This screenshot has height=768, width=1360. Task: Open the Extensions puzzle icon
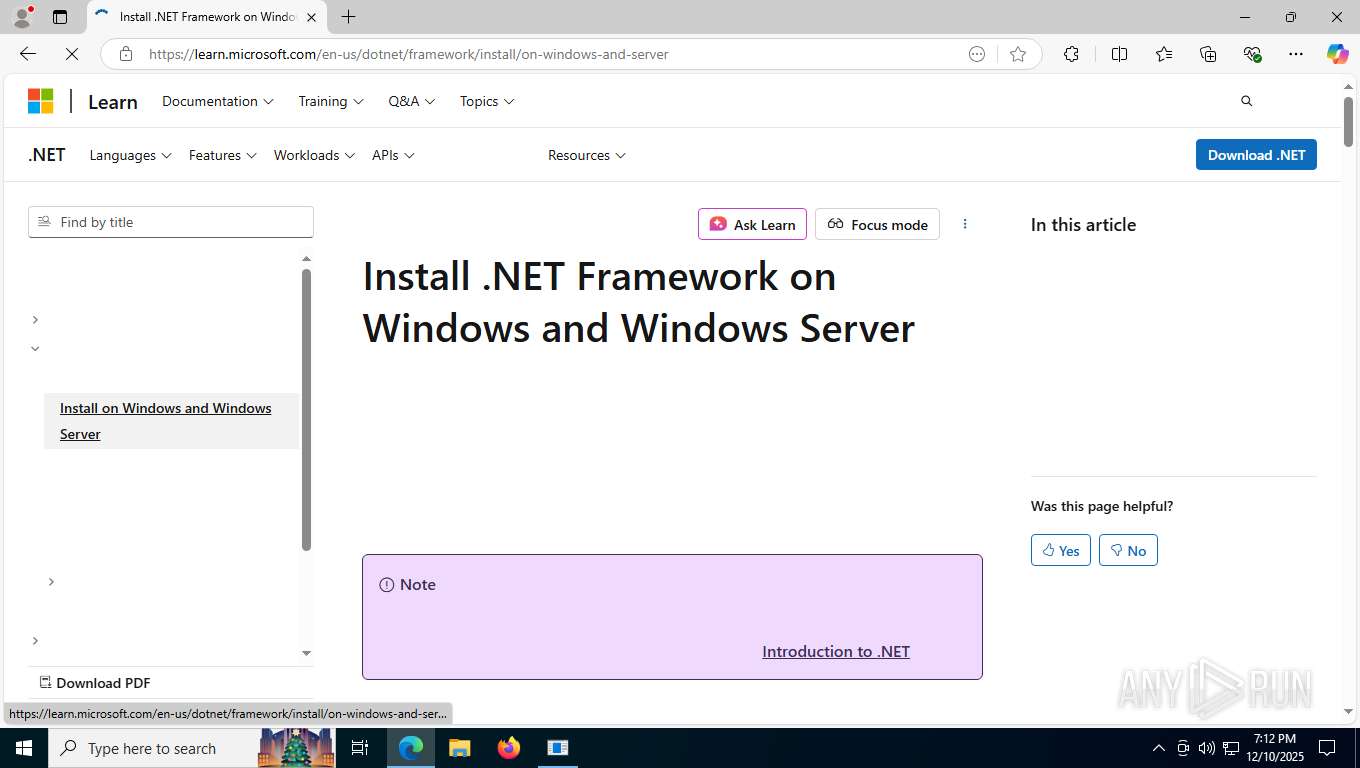pos(1071,54)
